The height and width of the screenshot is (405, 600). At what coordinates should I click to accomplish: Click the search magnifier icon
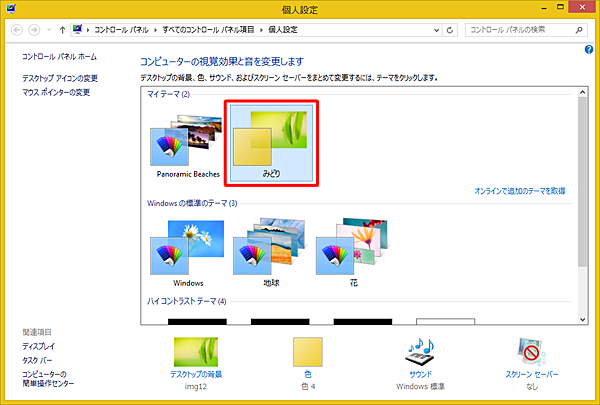(579, 30)
